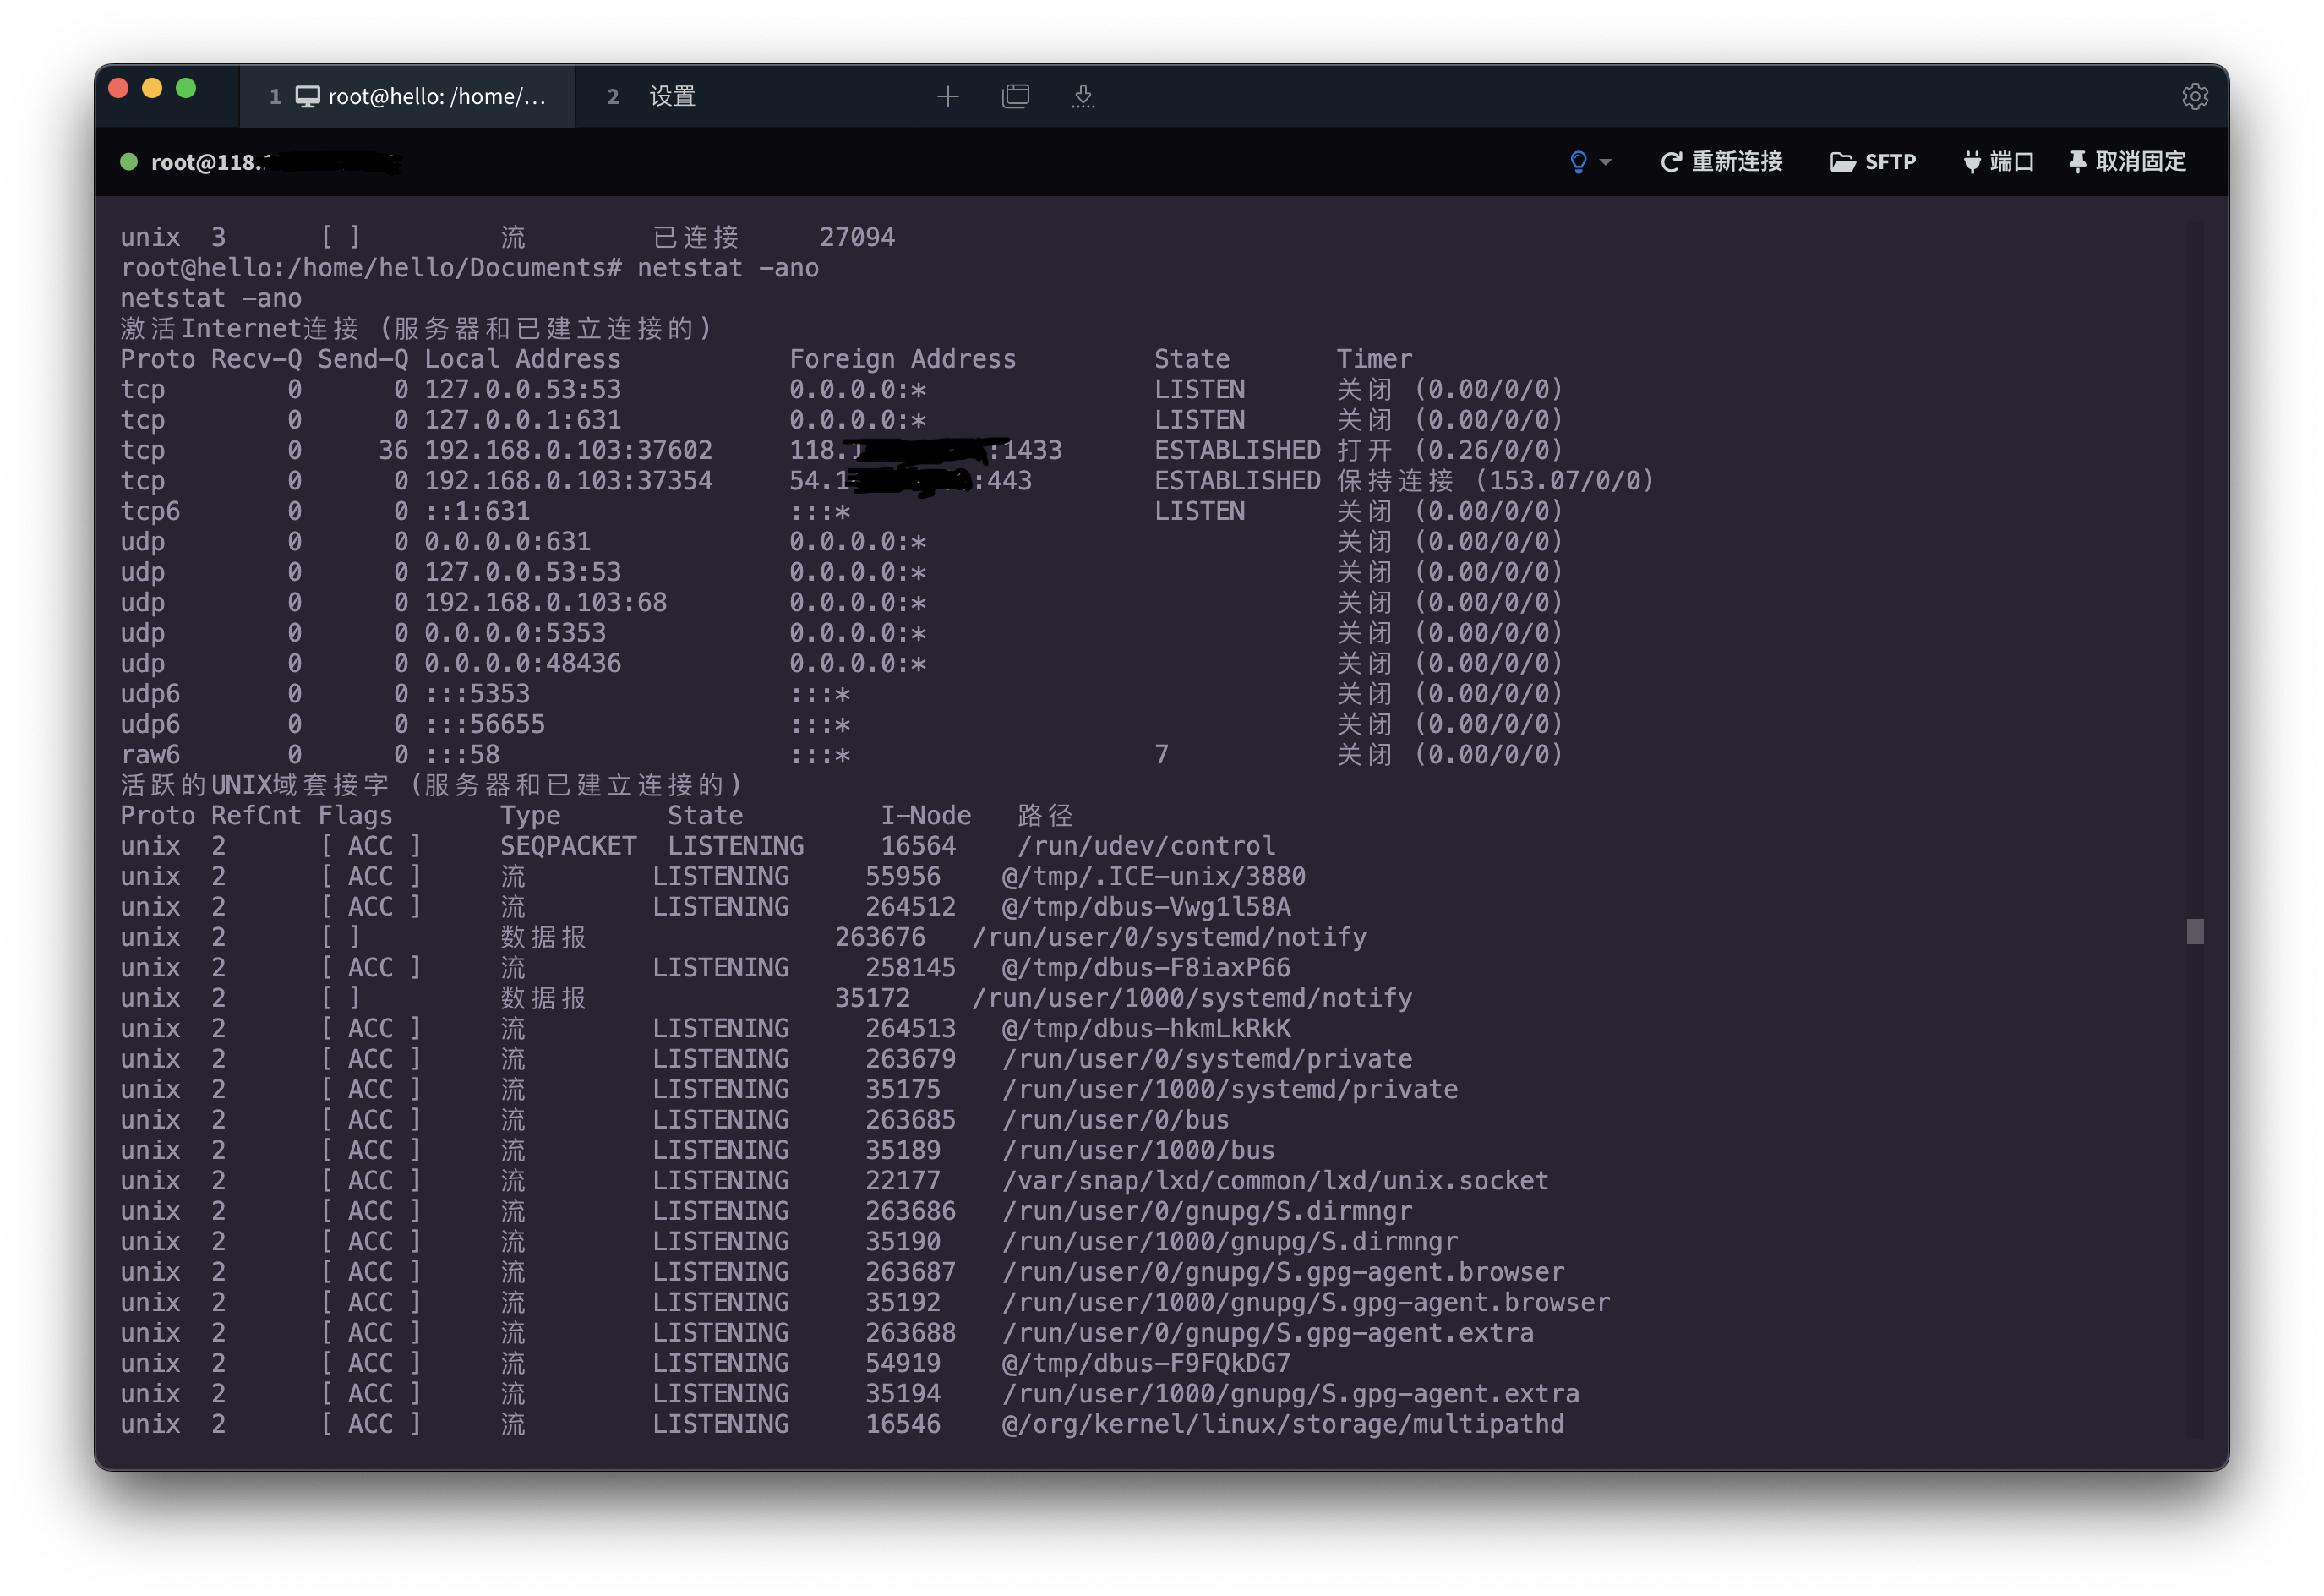Click the download transfers icon
The width and height of the screenshot is (2324, 1596).
(1083, 96)
